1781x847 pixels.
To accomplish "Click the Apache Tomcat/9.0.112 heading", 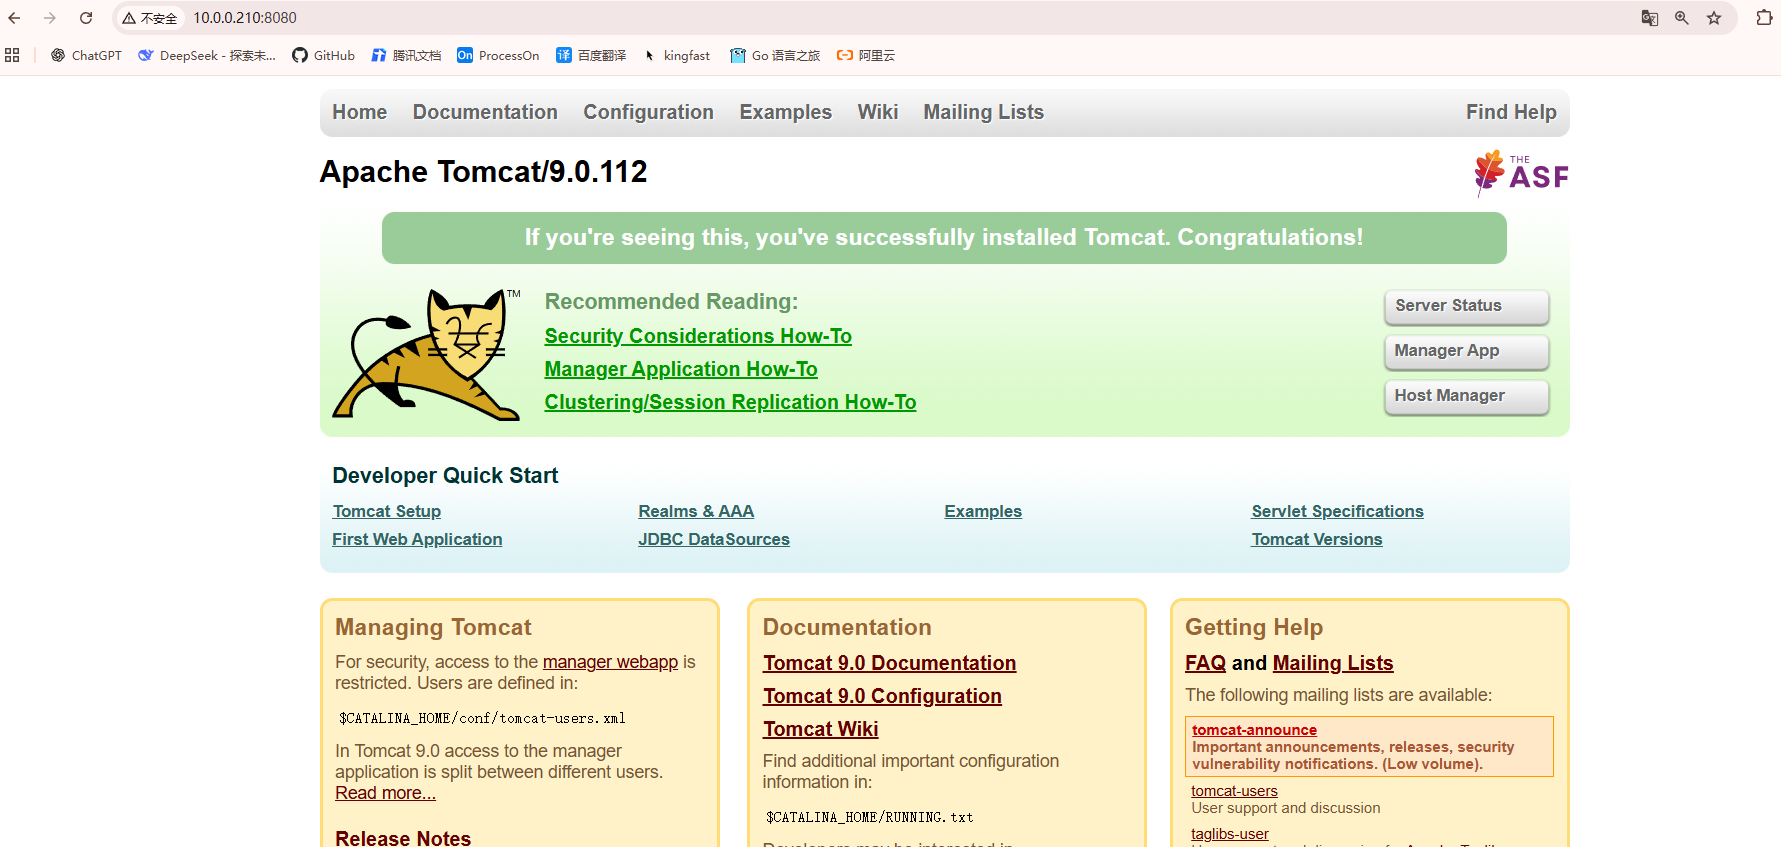I will point(484,172).
